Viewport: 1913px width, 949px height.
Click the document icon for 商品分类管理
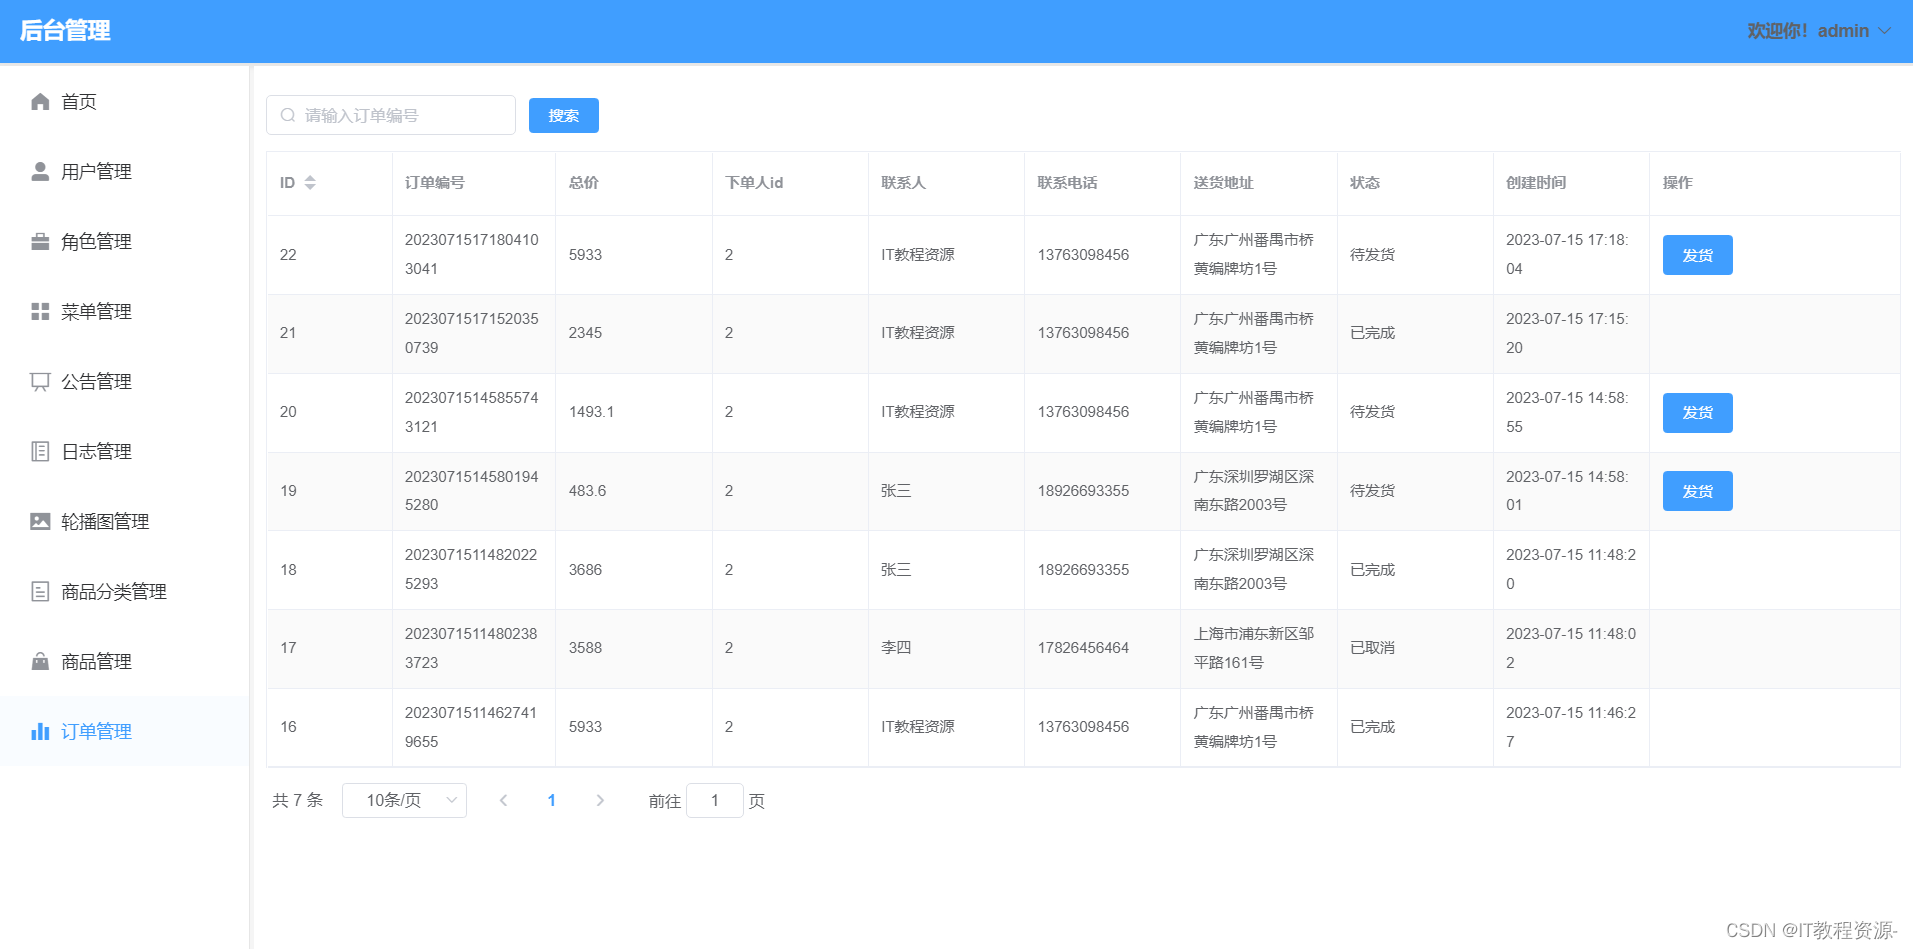tap(40, 592)
